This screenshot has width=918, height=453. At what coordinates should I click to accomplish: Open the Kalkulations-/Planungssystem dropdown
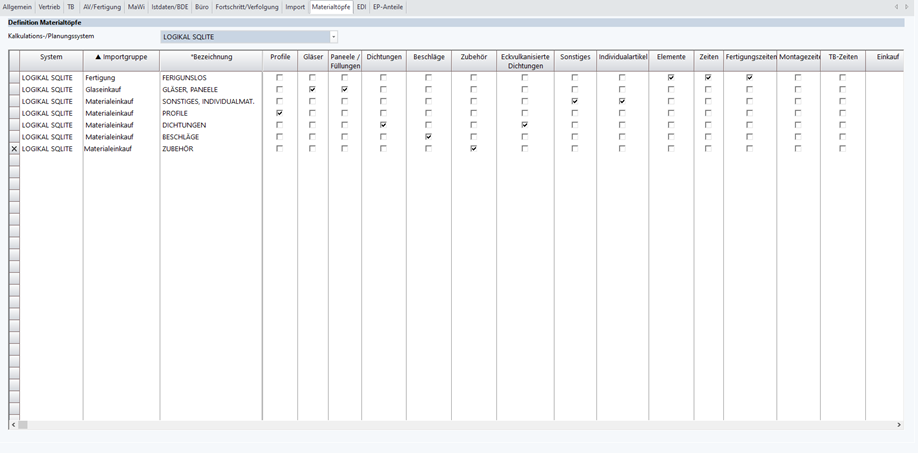(x=333, y=37)
